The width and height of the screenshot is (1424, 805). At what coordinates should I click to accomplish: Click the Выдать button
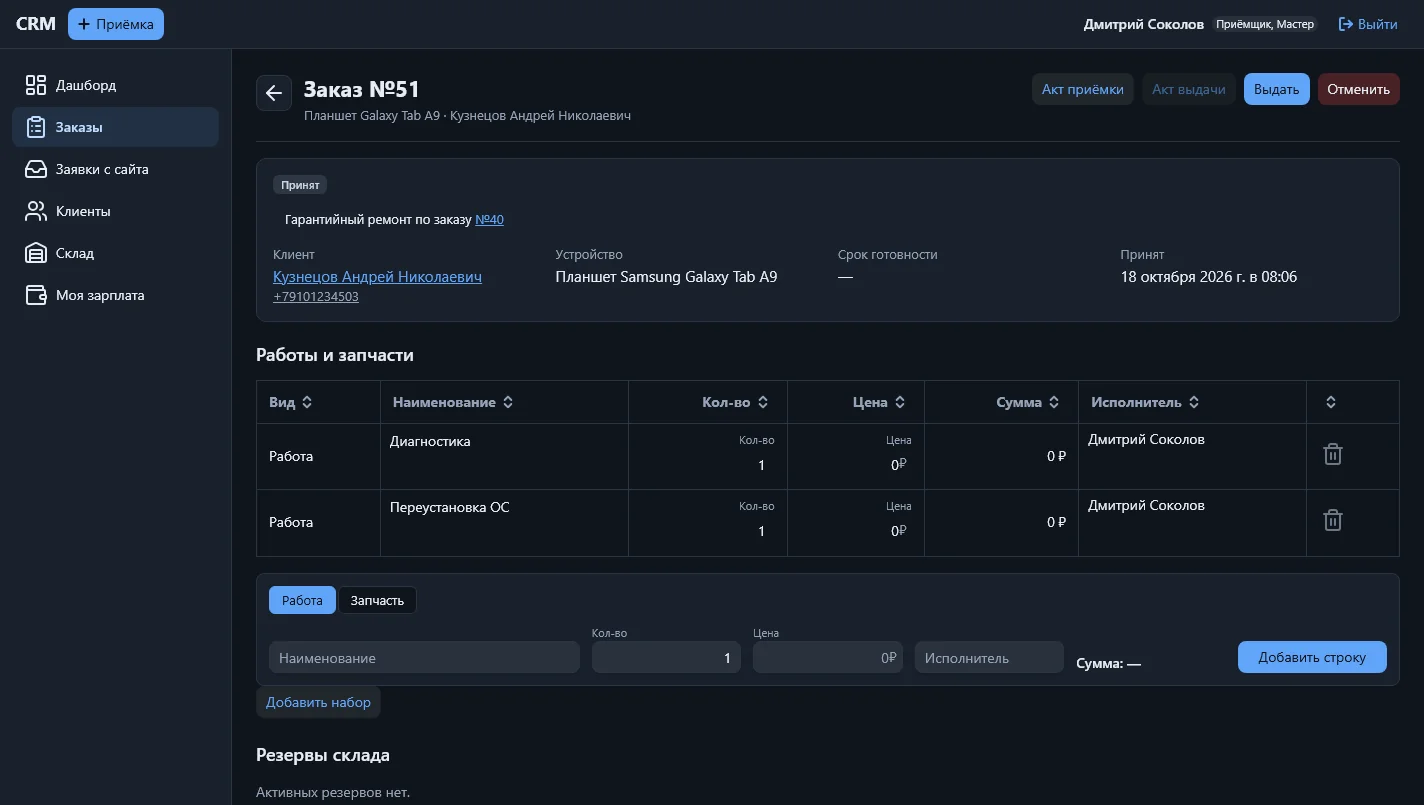[1276, 89]
